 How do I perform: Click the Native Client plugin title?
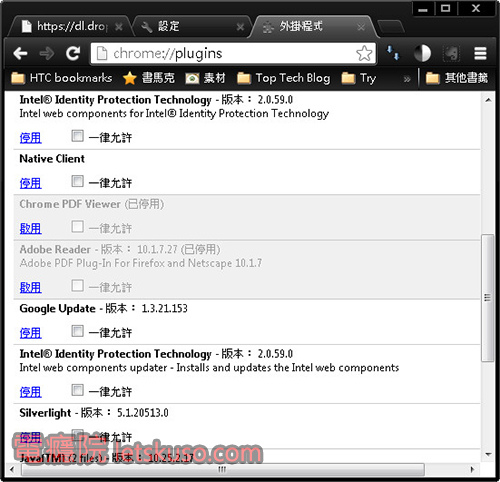tap(52, 159)
